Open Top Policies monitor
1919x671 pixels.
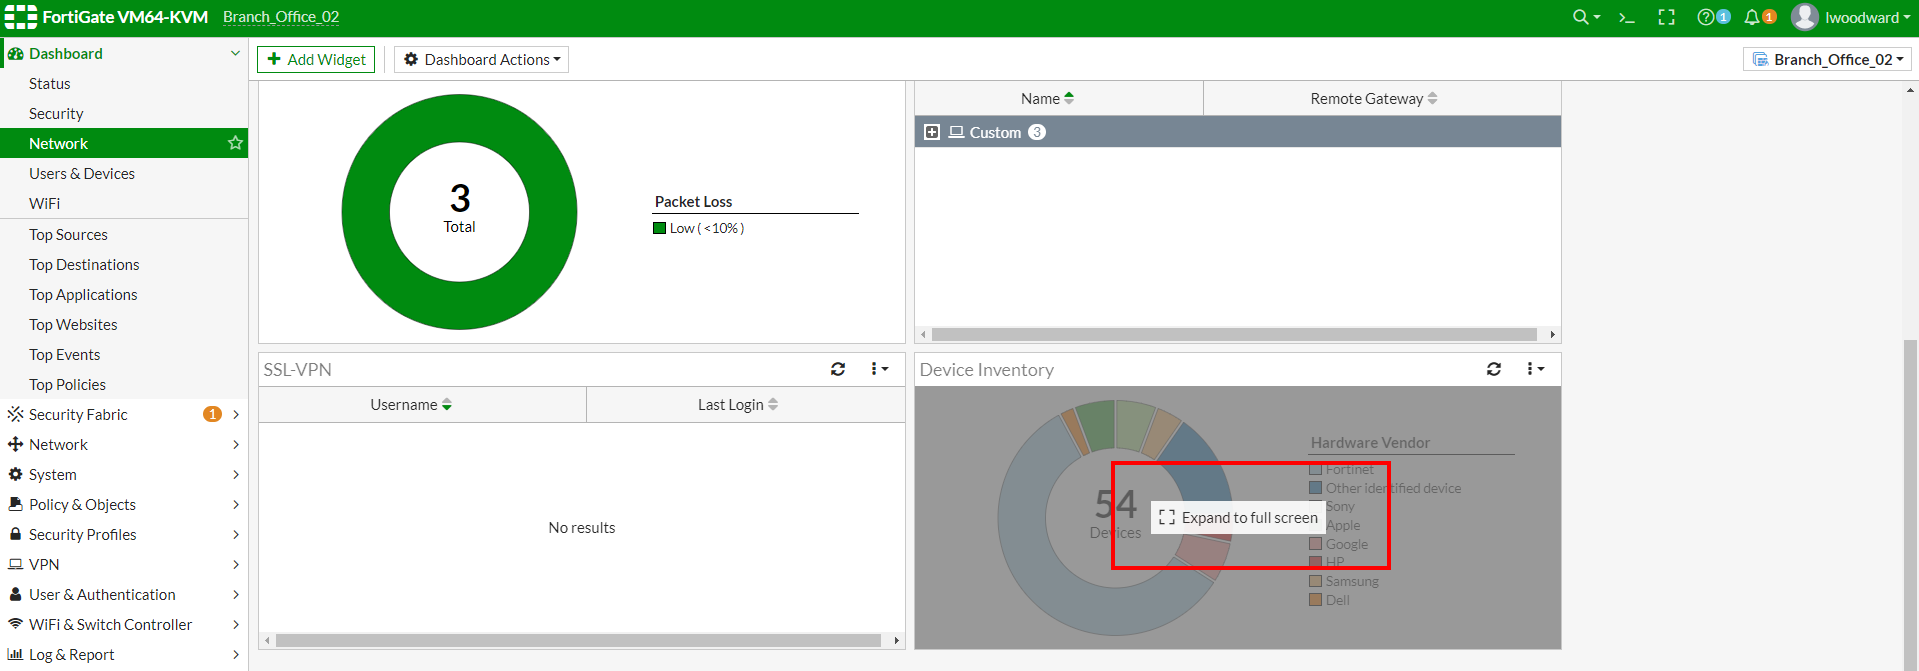tap(67, 385)
